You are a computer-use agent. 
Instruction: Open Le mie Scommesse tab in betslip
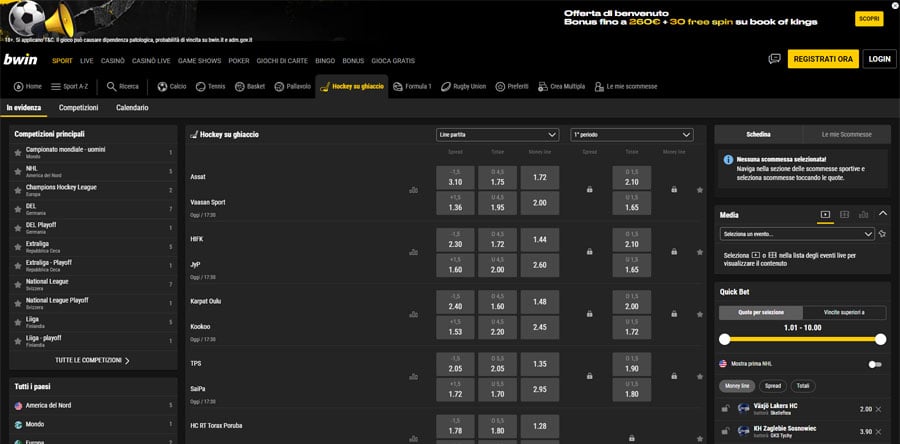(847, 134)
